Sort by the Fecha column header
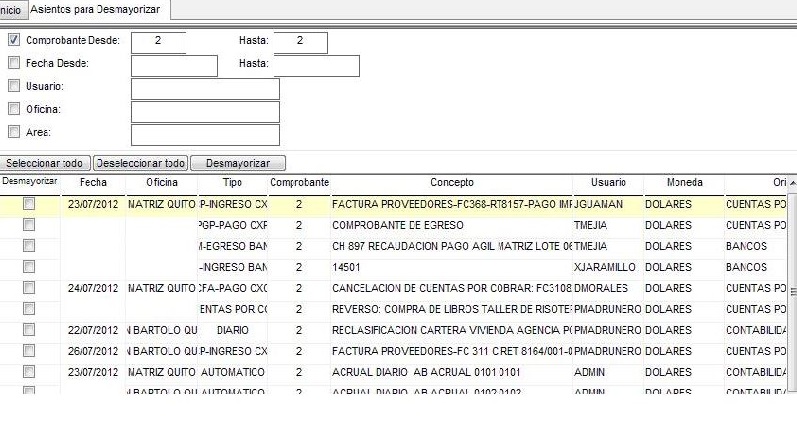Image resolution: width=797 pixels, height=426 pixels. (93, 182)
